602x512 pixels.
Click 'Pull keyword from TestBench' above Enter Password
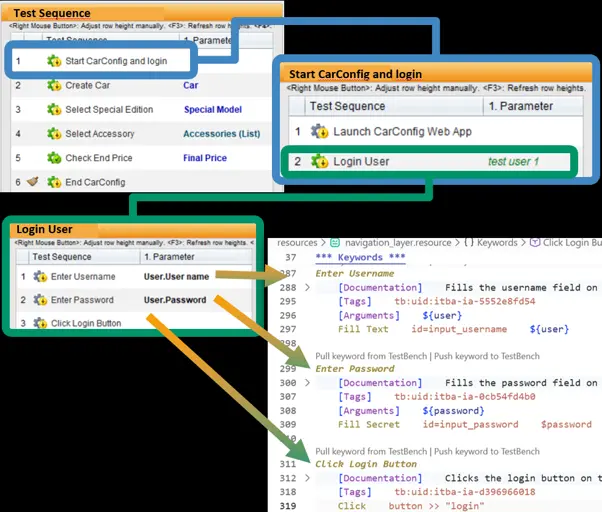[x=371, y=356]
